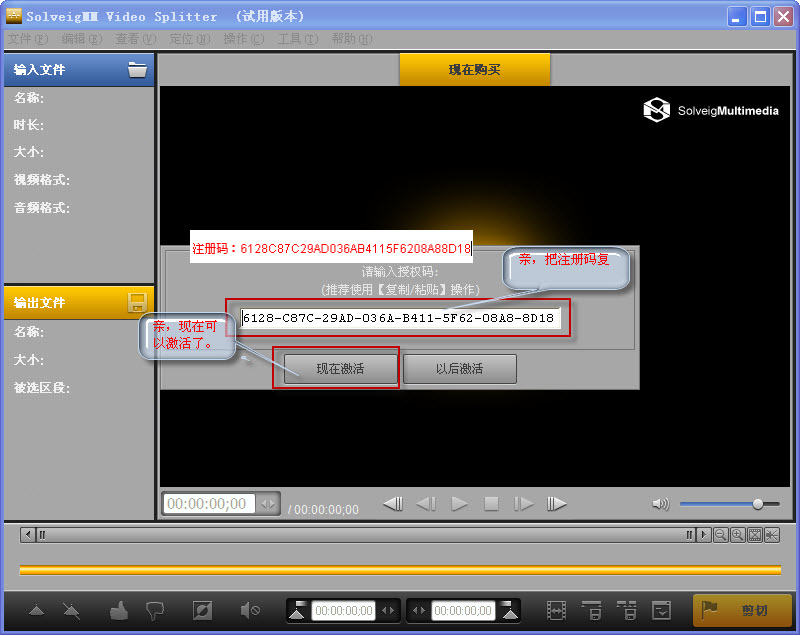Open the 编辑(E) menu

coord(82,39)
